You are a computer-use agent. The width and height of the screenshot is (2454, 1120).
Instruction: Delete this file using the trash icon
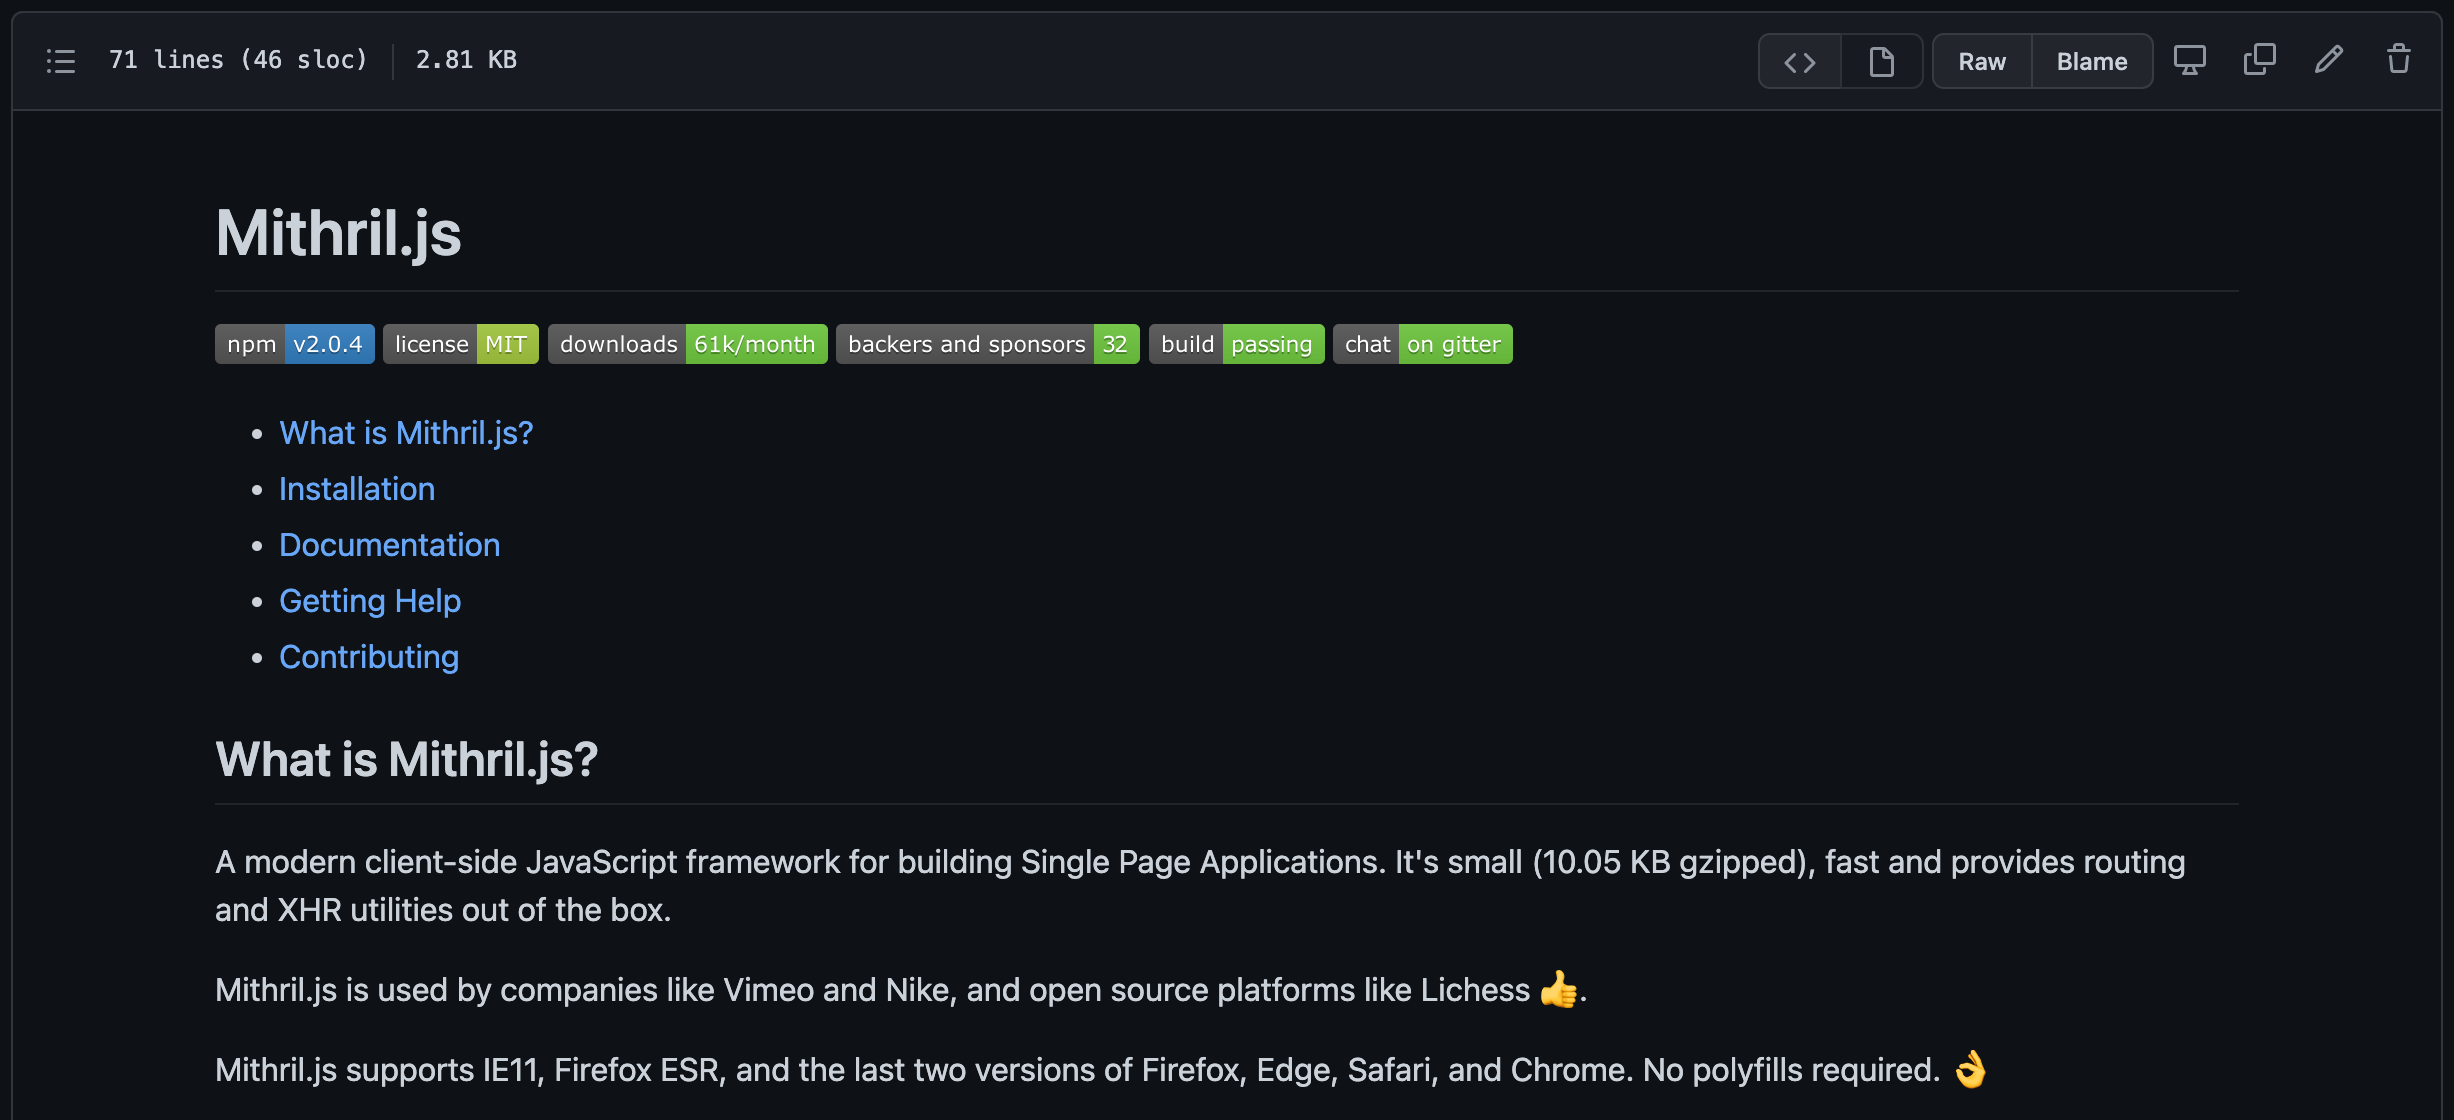pos(2397,60)
